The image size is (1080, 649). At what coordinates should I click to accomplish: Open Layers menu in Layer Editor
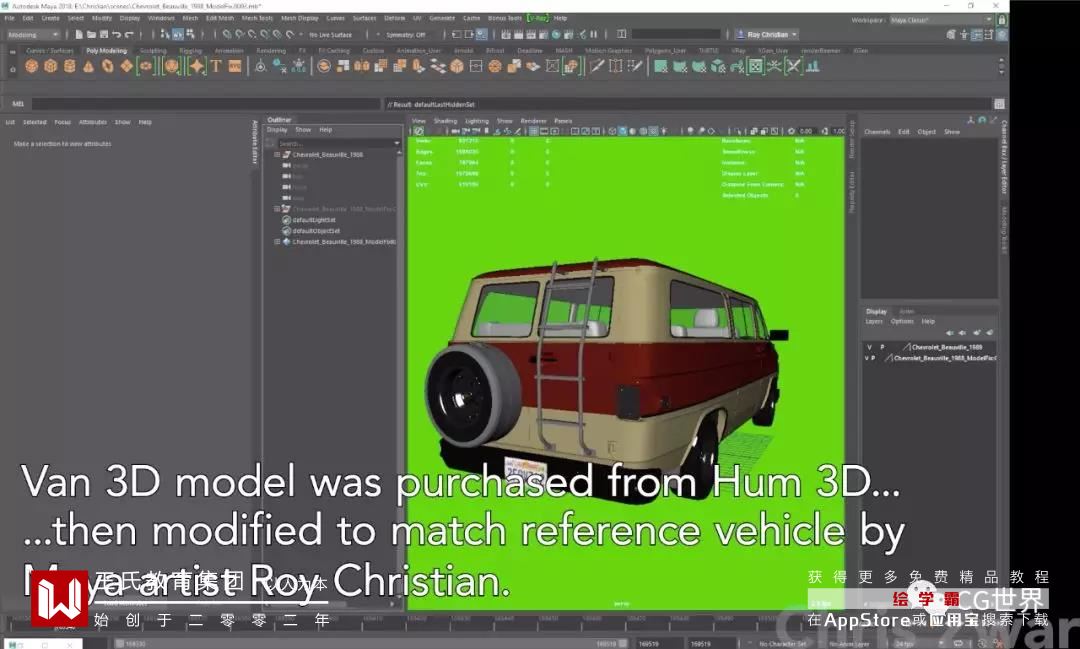(873, 322)
